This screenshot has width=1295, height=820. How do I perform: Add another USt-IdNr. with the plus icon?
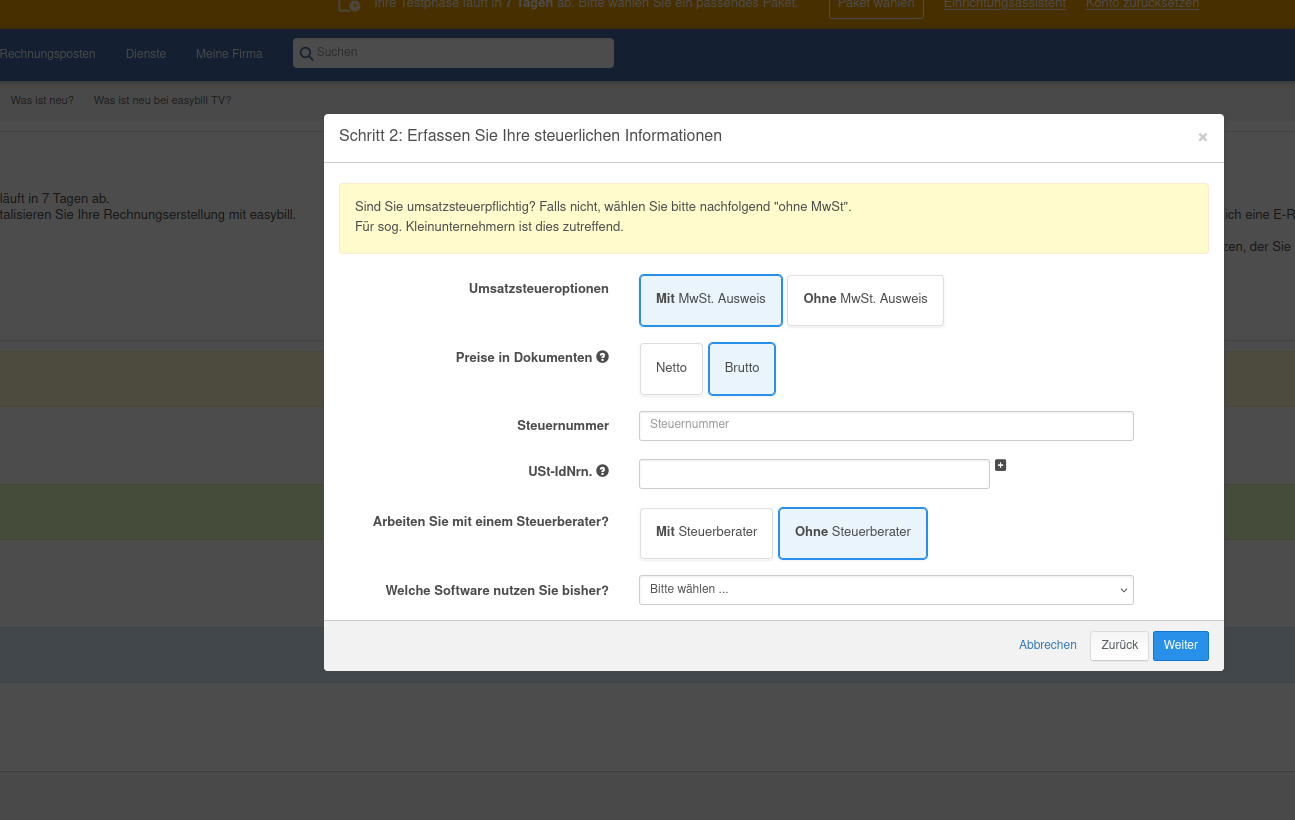coord(1000,465)
